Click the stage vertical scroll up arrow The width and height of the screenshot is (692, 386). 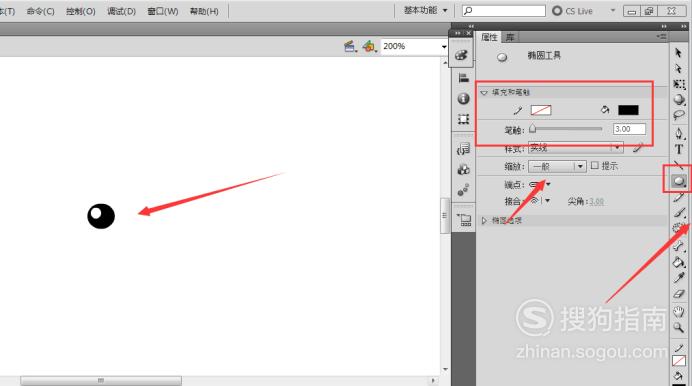click(445, 63)
